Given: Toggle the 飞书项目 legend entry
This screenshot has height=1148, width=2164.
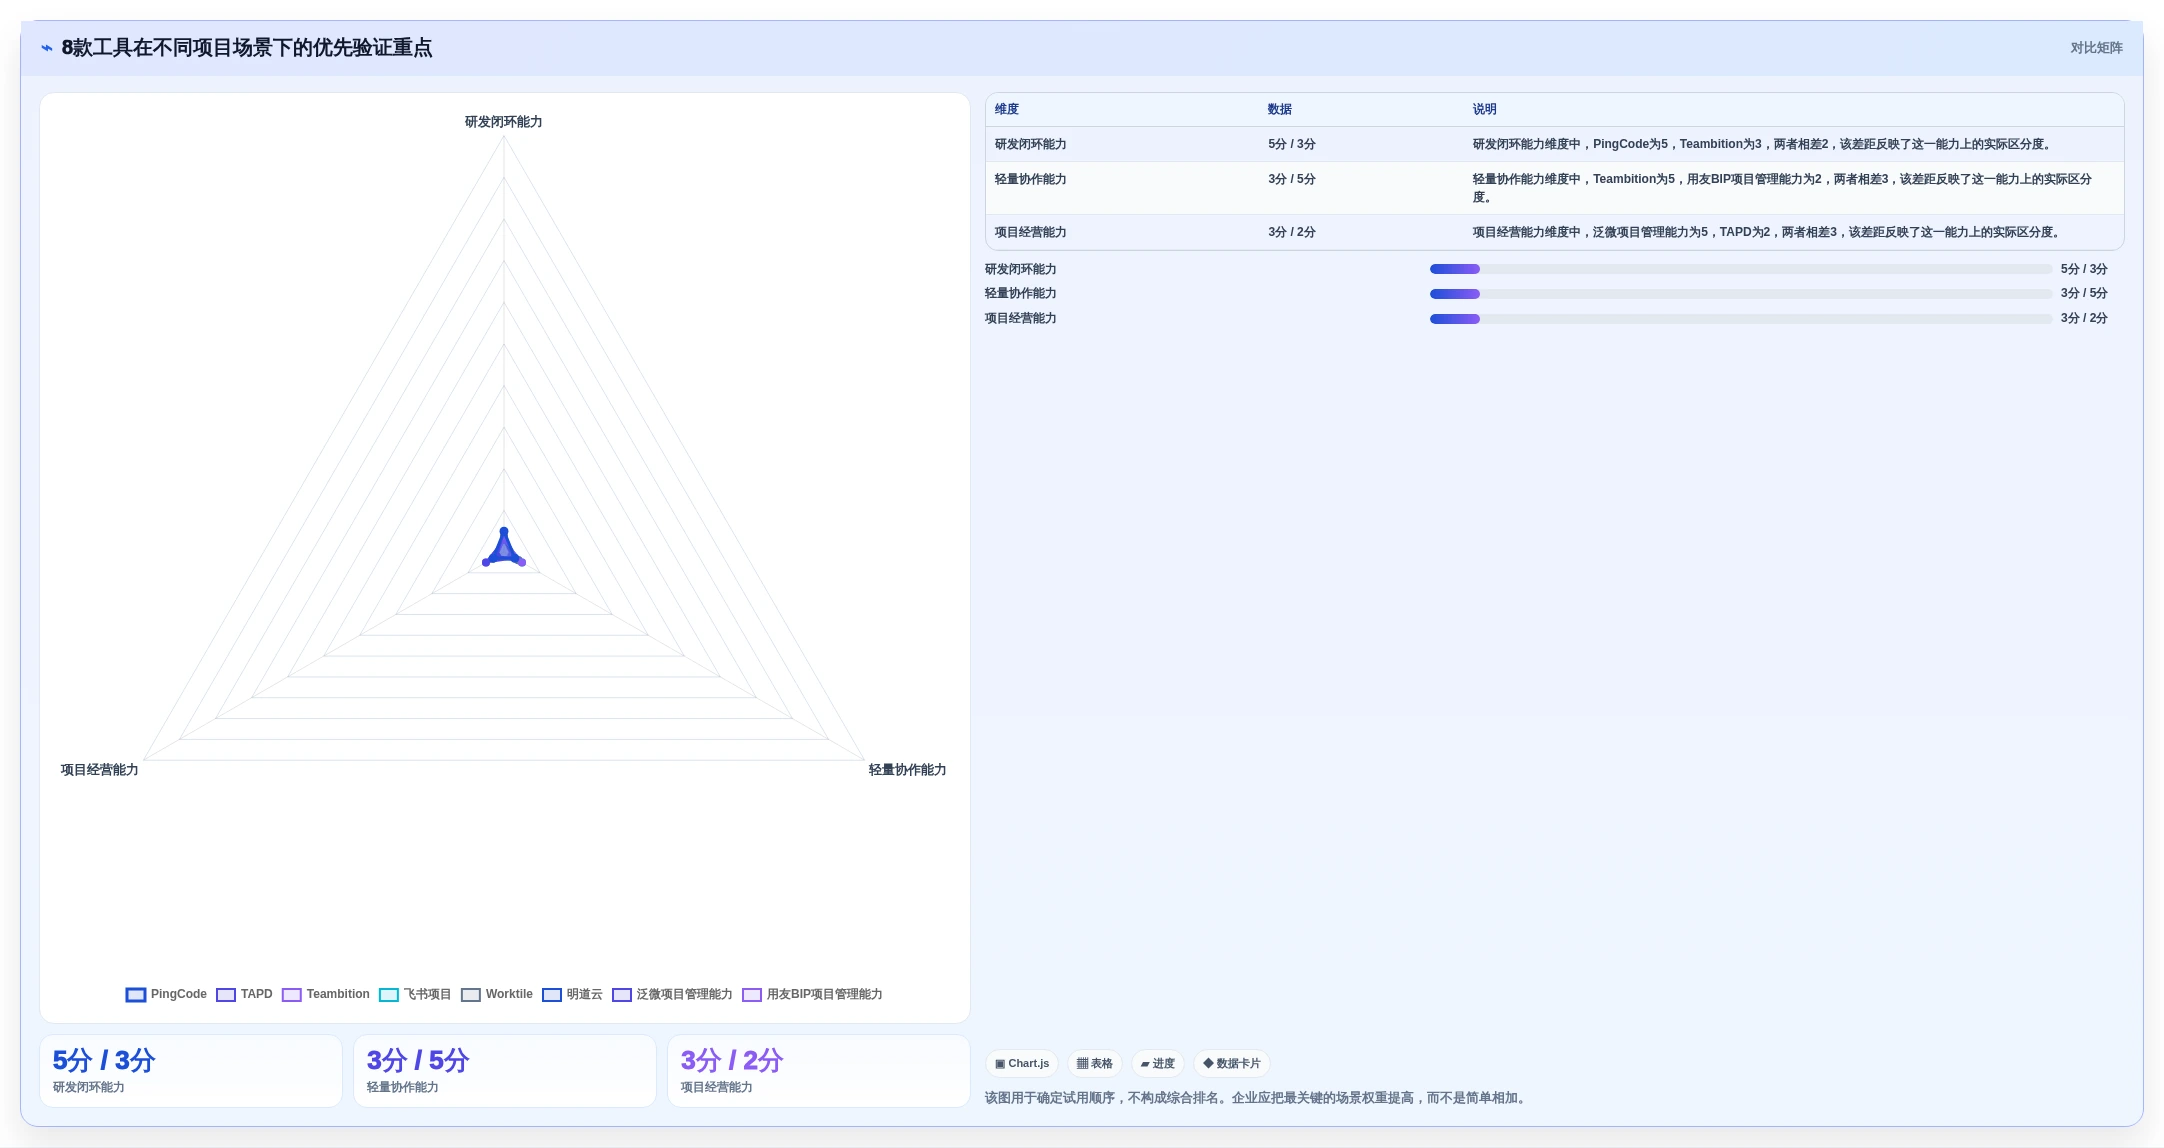Looking at the screenshot, I should (415, 994).
